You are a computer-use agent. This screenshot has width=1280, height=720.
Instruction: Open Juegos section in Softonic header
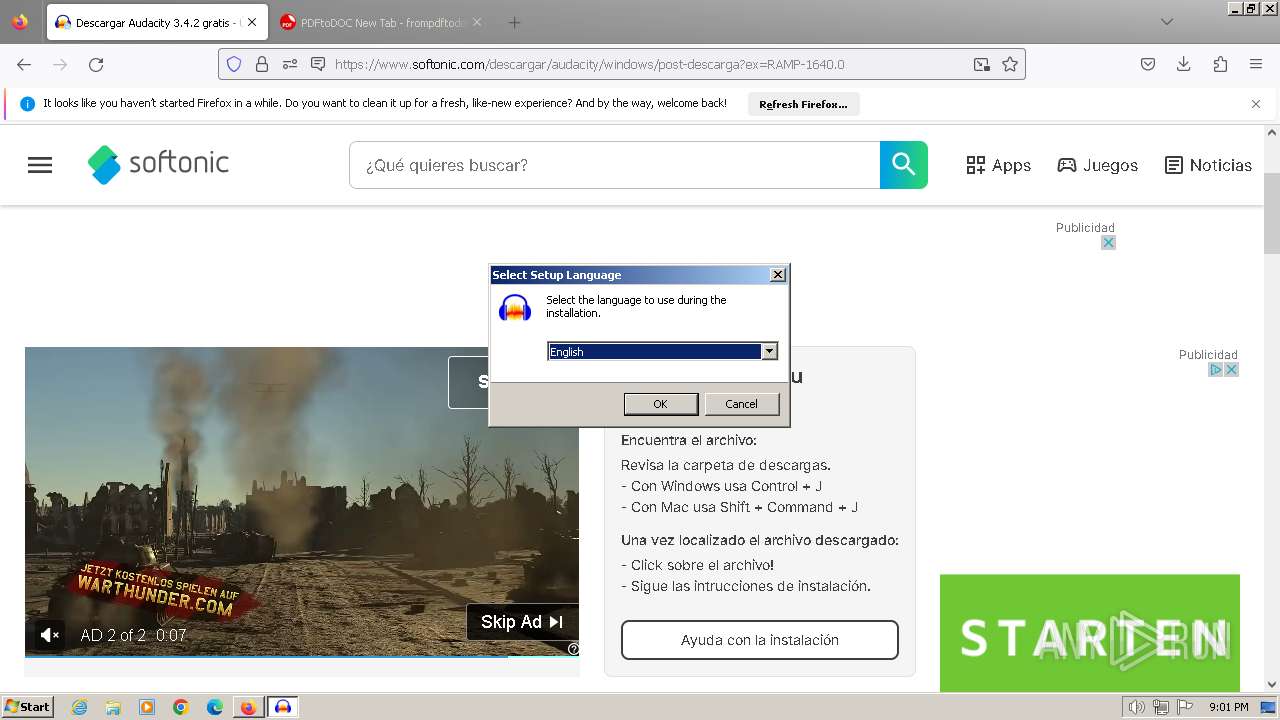click(x=1097, y=165)
